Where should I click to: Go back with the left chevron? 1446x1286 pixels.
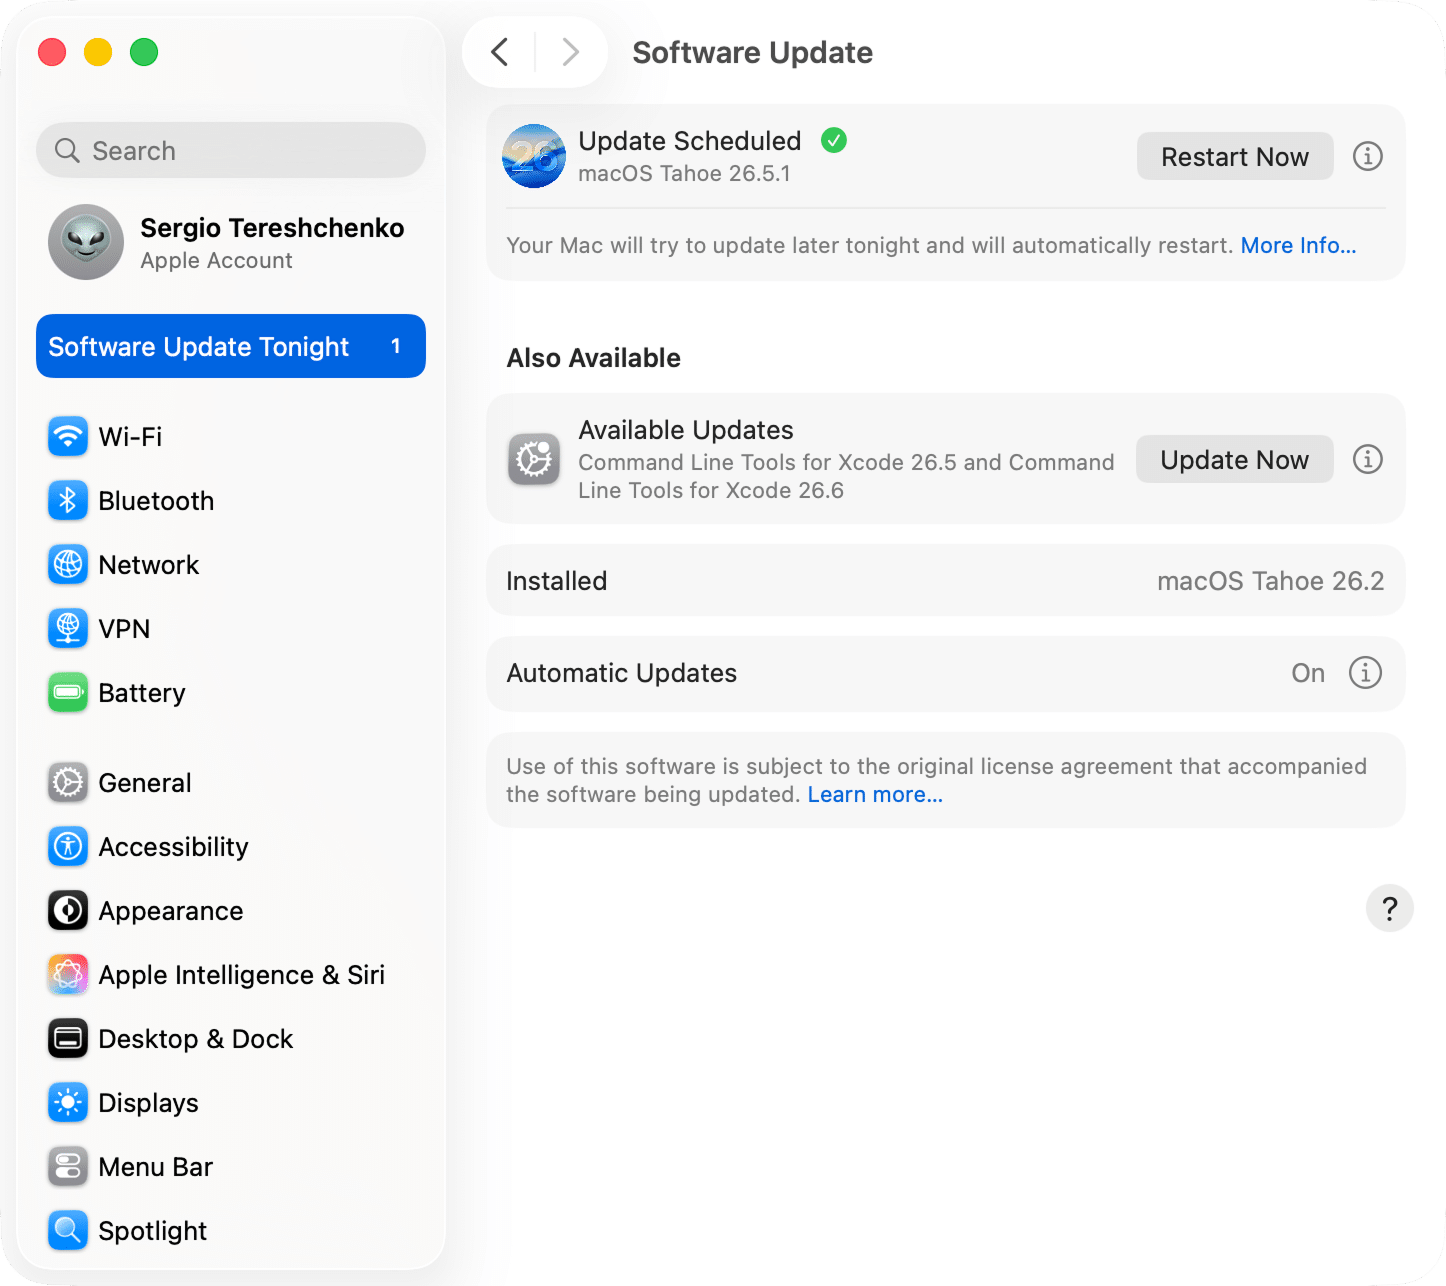tap(500, 52)
